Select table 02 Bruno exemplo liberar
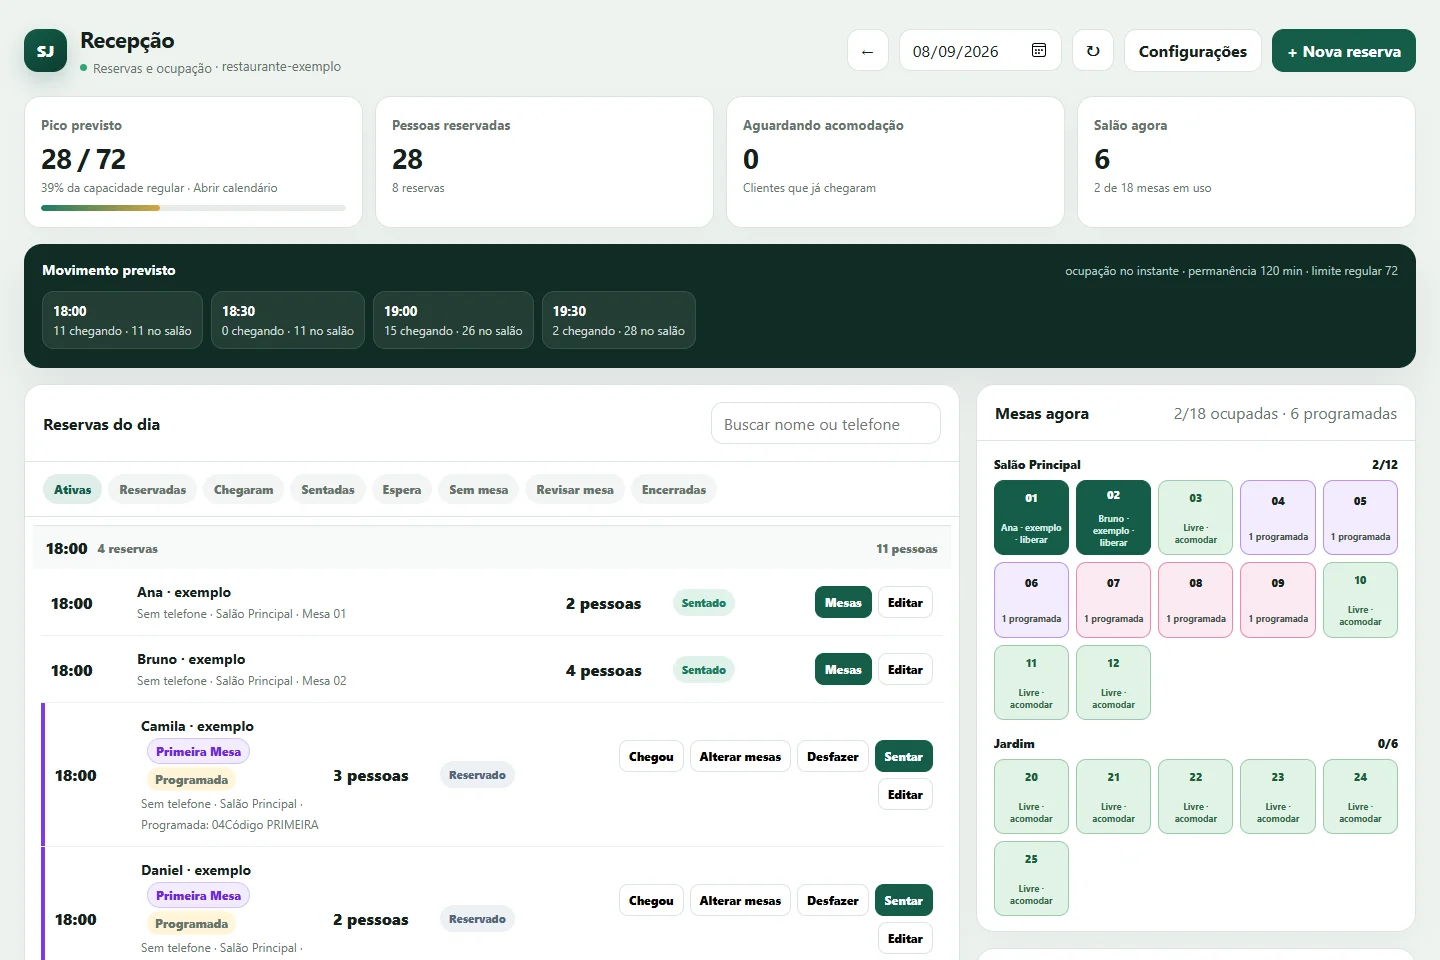 click(x=1113, y=518)
